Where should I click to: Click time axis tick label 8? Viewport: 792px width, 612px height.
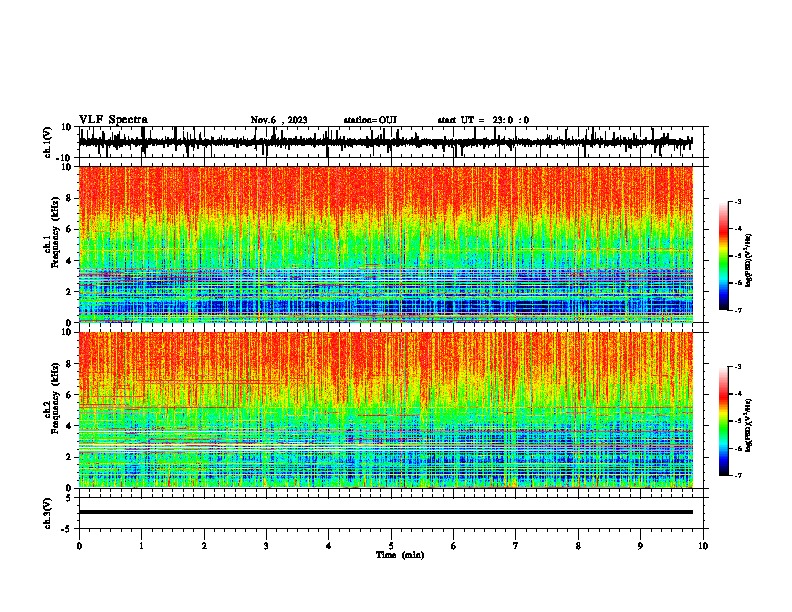coord(578,546)
